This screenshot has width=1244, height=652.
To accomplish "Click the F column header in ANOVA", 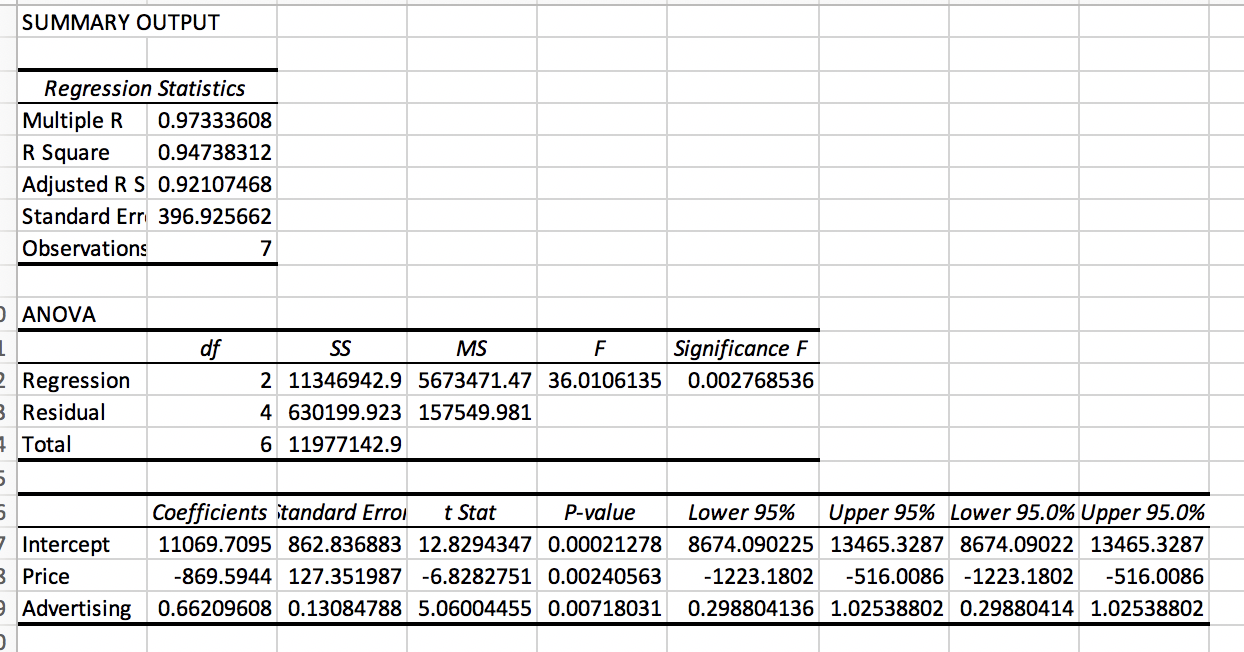I will [x=602, y=348].
